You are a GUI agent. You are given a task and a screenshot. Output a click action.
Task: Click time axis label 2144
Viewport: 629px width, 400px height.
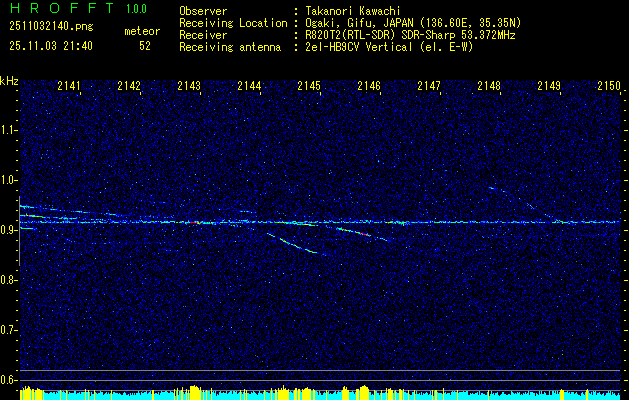[249, 85]
